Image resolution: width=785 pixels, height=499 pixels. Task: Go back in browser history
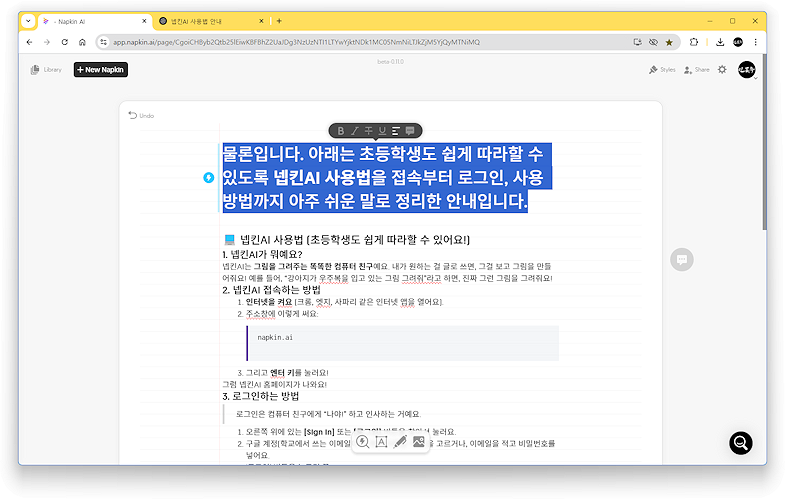30,42
